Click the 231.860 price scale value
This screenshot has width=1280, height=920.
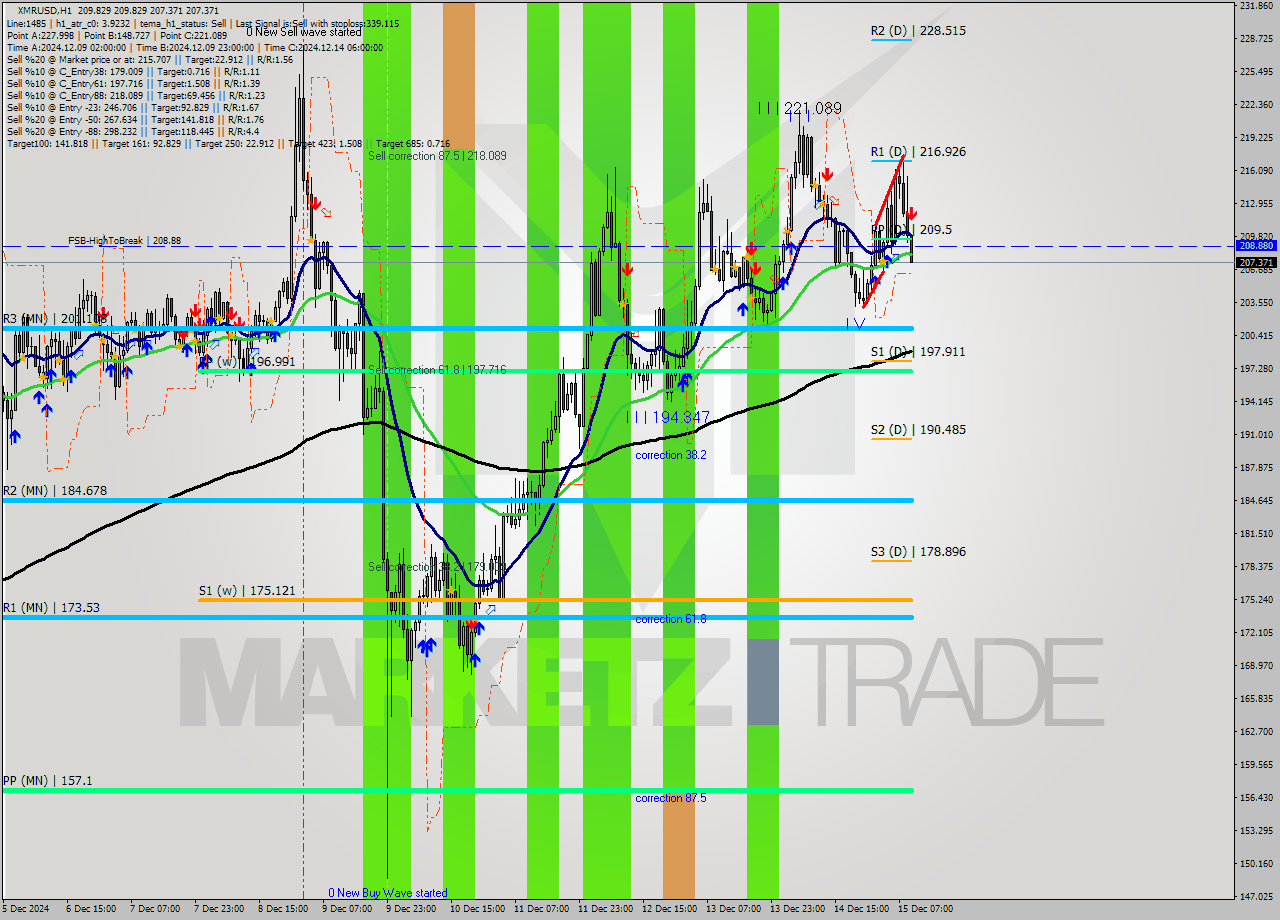click(1256, 6)
